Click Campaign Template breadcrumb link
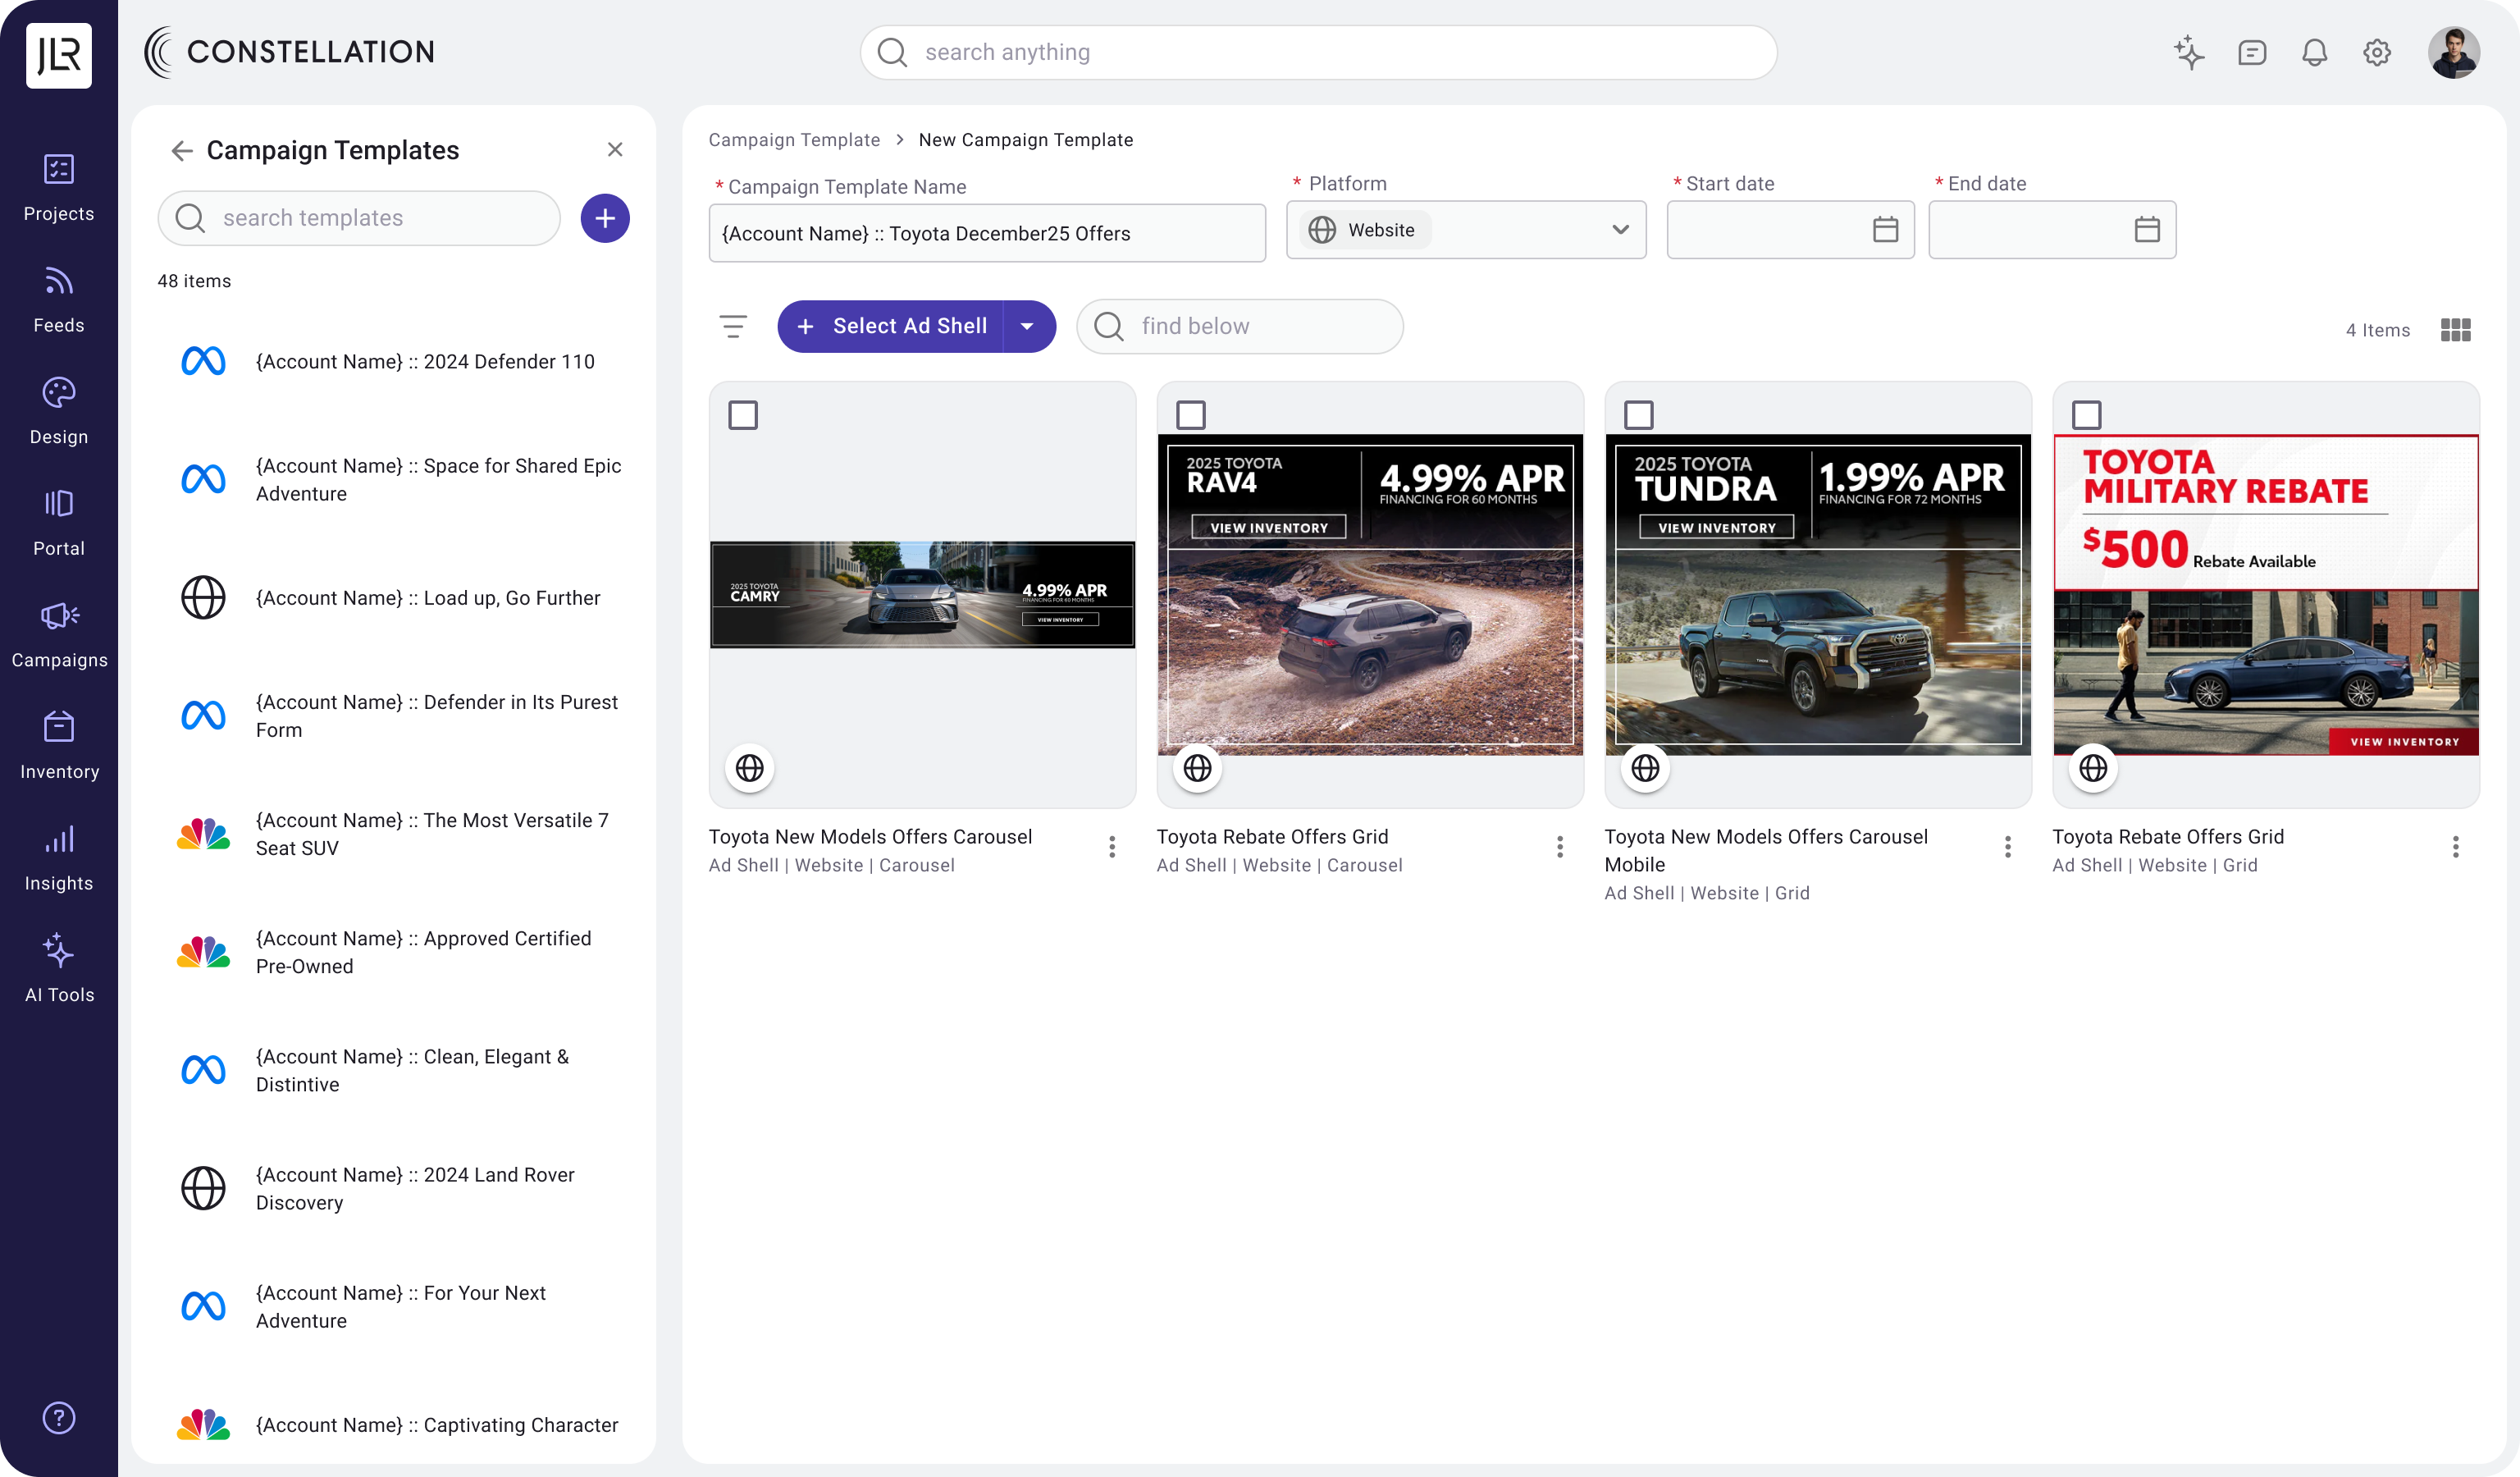The width and height of the screenshot is (2520, 1477). (x=794, y=140)
